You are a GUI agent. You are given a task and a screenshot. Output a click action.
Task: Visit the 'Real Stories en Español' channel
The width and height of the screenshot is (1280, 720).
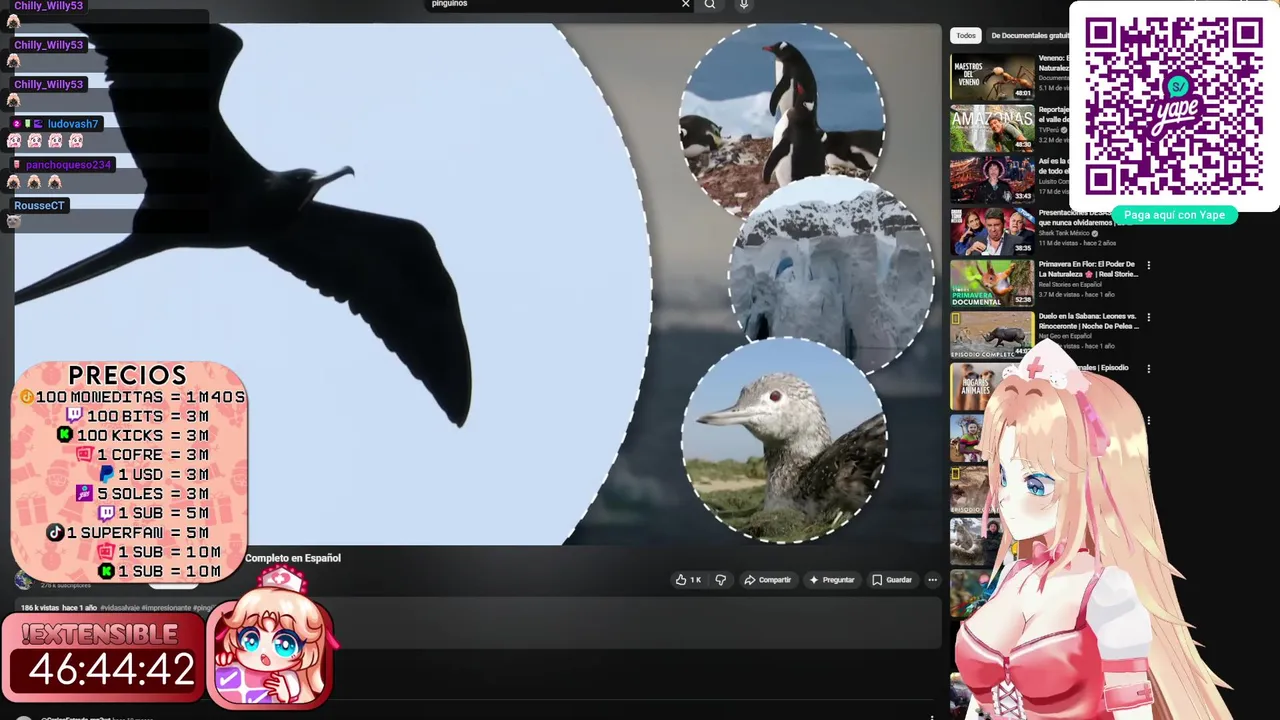pyautogui.click(x=1070, y=285)
